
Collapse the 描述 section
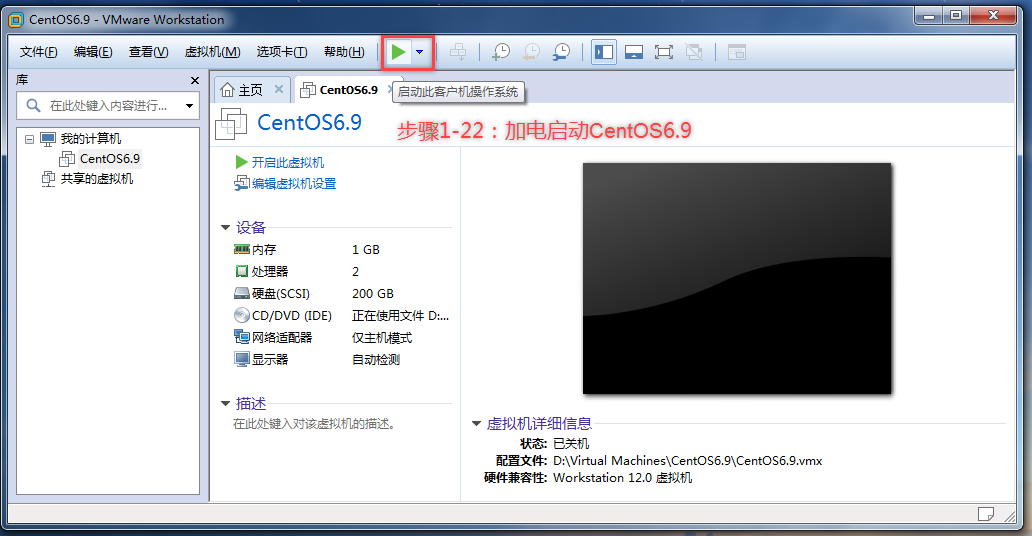click(225, 404)
